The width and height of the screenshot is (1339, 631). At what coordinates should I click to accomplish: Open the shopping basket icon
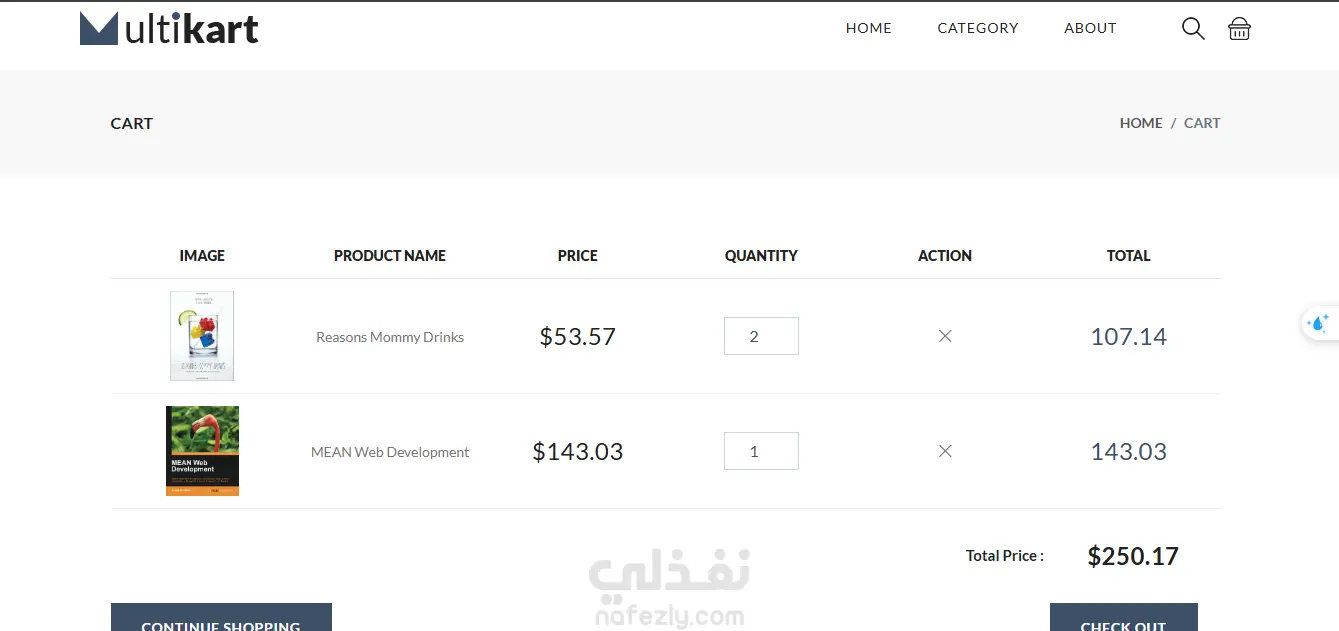1239,28
